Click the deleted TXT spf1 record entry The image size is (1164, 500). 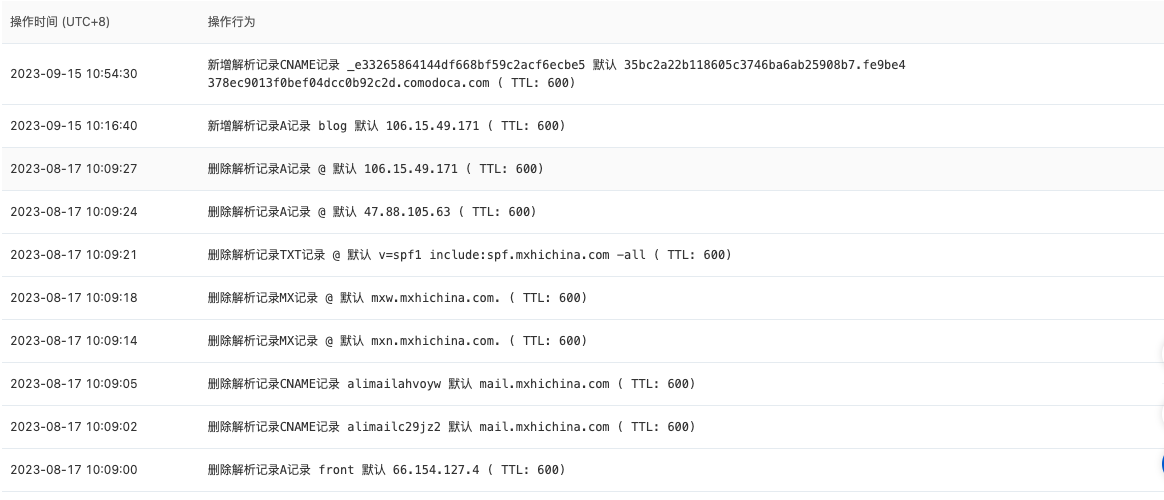[469, 255]
